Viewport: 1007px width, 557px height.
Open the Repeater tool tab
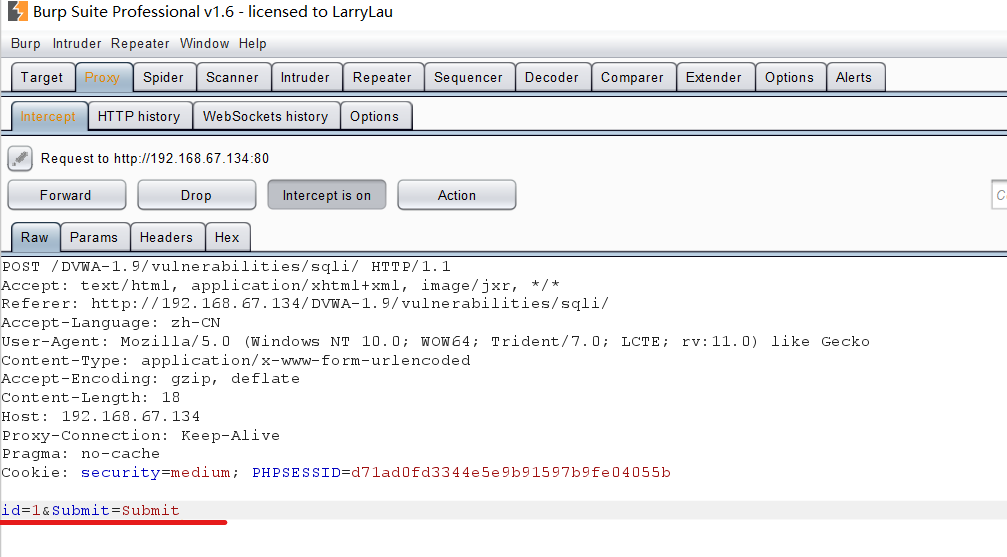(x=382, y=77)
